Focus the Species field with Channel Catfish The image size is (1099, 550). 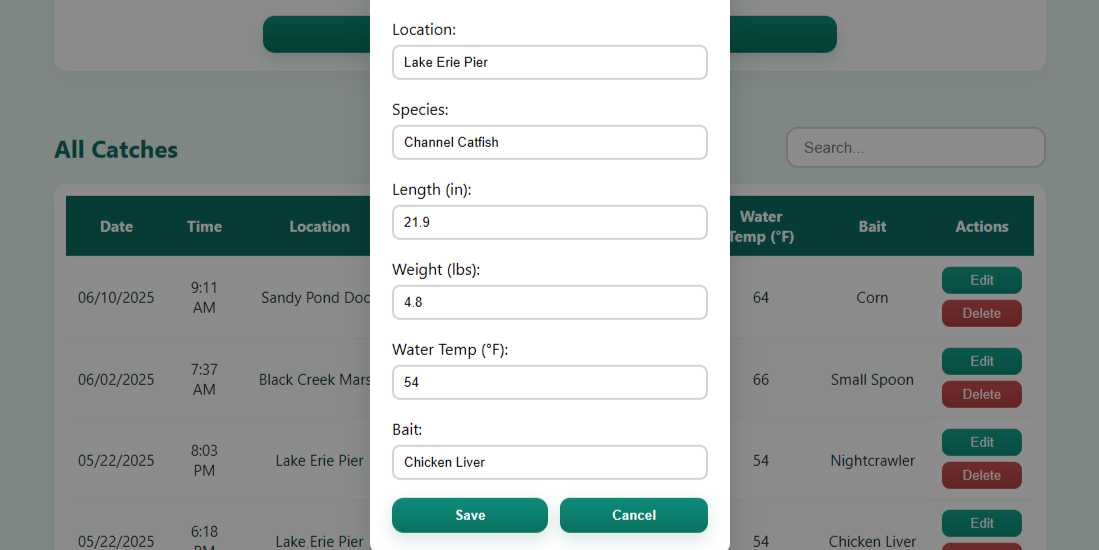[x=549, y=142]
